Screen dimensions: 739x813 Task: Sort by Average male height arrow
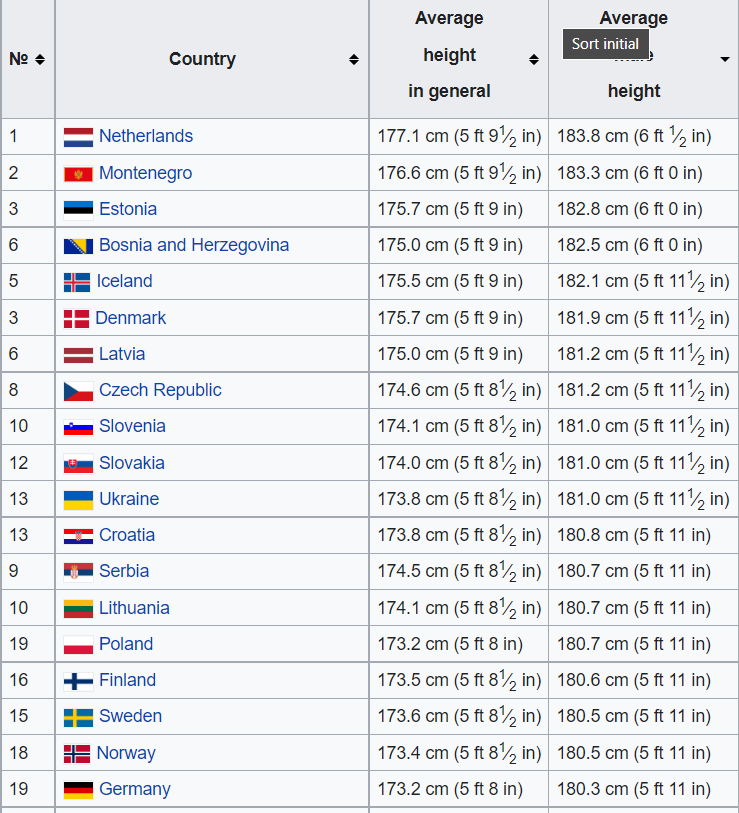point(725,59)
